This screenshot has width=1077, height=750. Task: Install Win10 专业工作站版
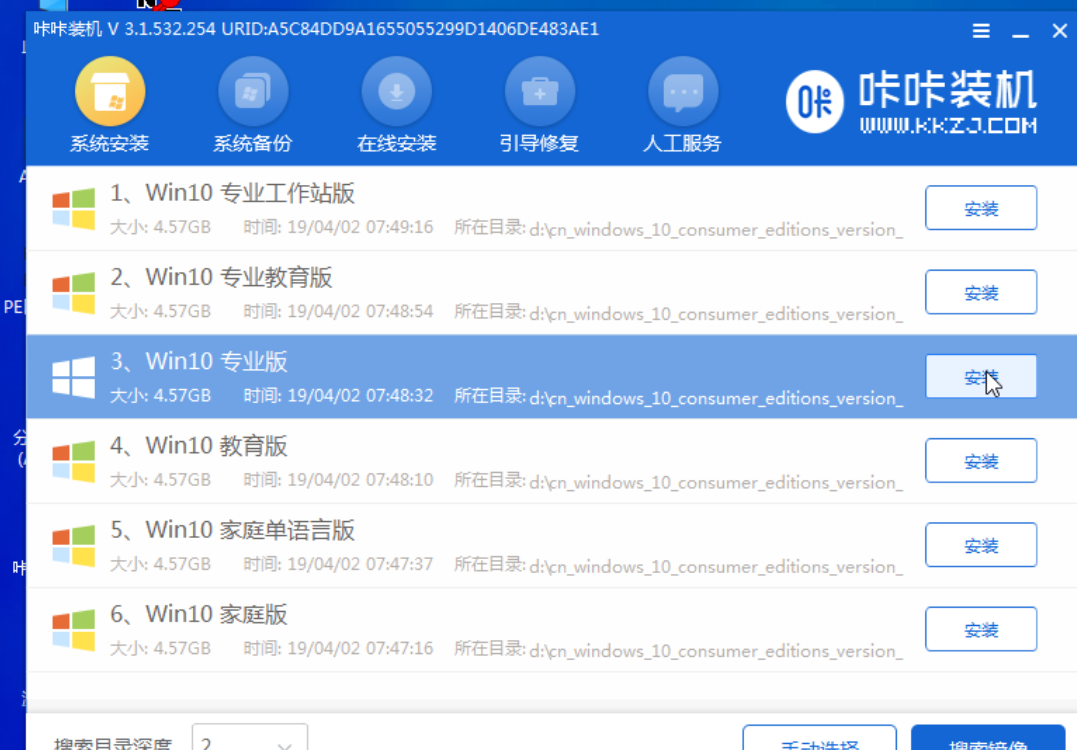pyautogui.click(x=980, y=209)
